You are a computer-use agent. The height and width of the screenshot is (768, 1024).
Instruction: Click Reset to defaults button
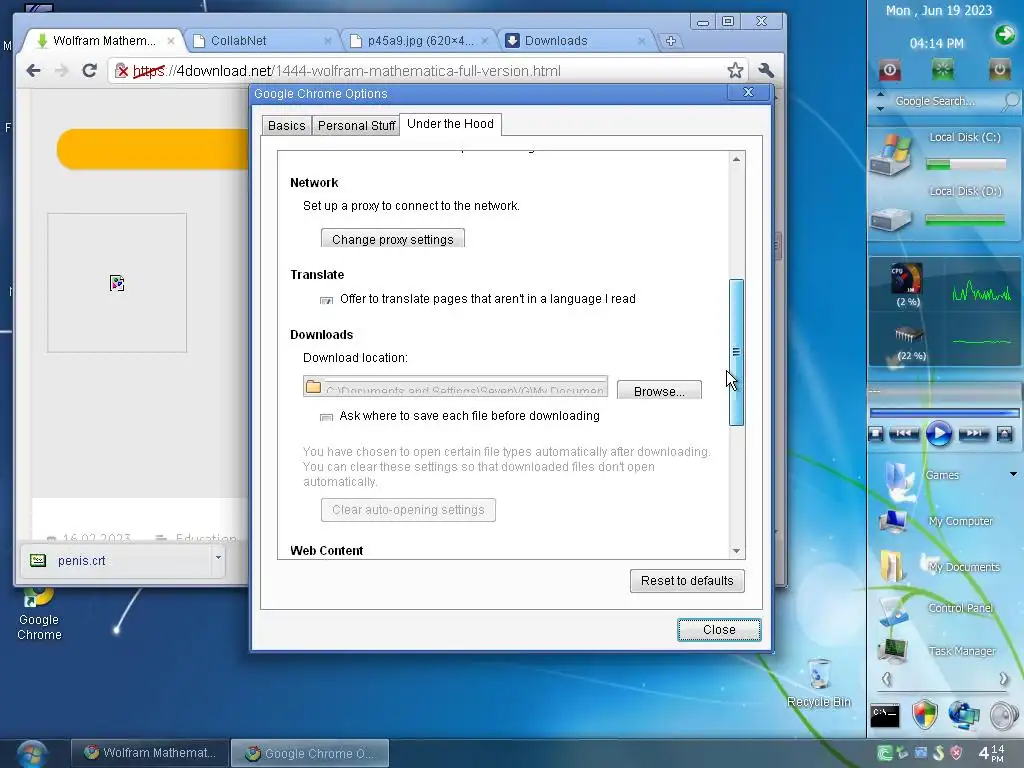click(687, 581)
